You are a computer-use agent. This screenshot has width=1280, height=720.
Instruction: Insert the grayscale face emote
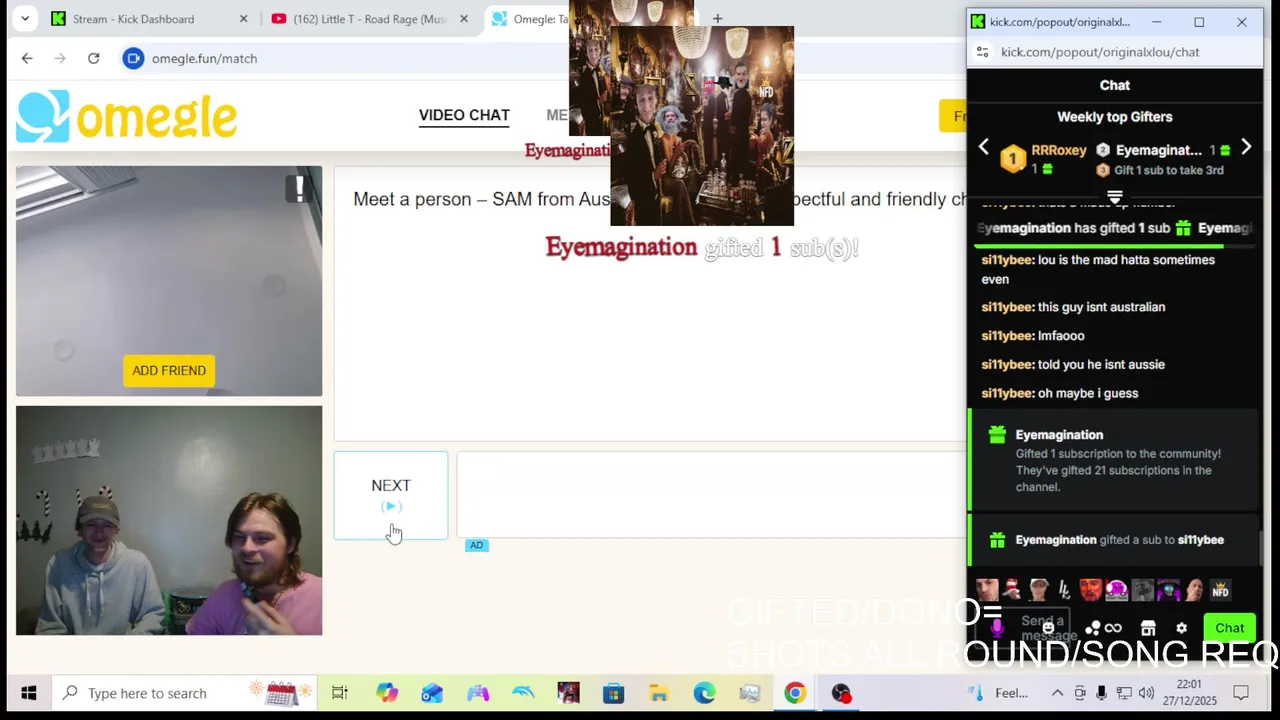pos(1142,590)
